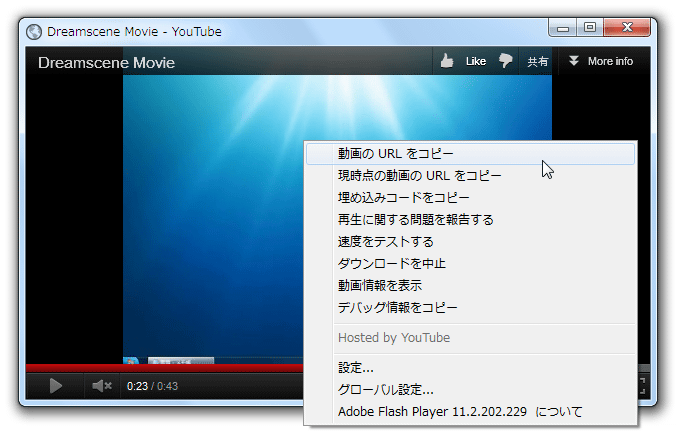Select 動画の URL をコピー menu item
The width and height of the screenshot is (682, 437).
point(471,153)
